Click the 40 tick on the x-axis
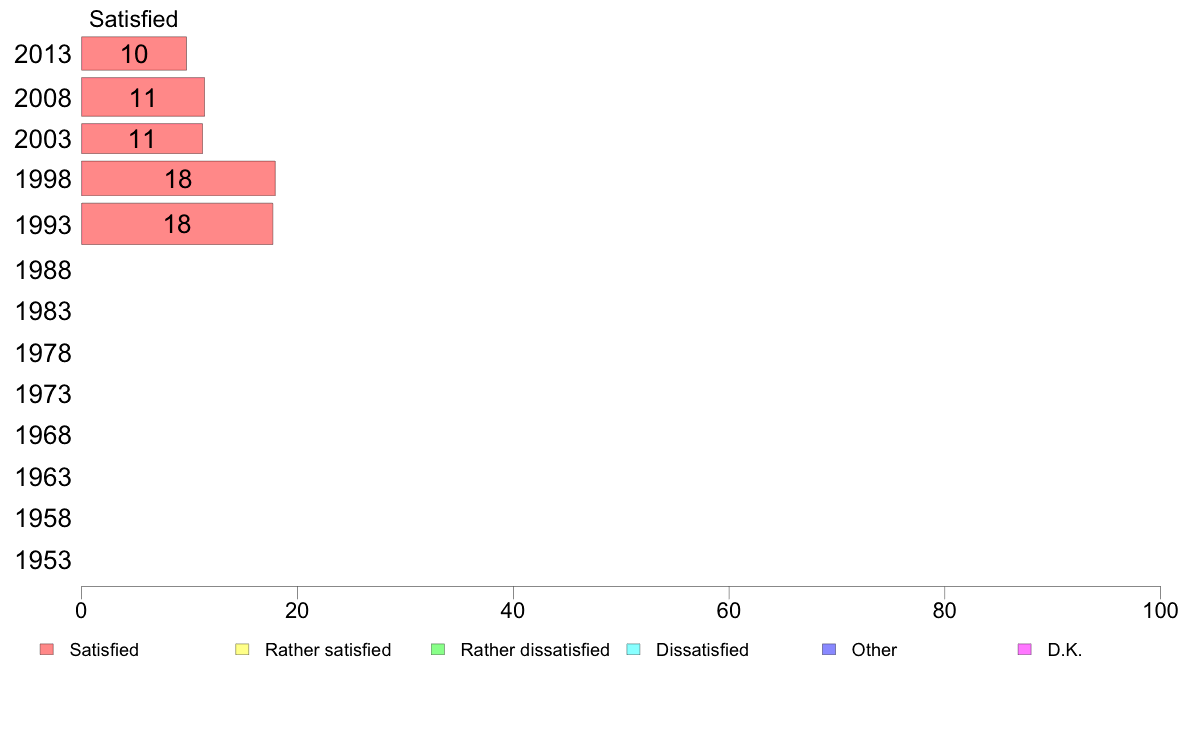Image resolution: width=1188 pixels, height=736 pixels. pyautogui.click(x=513, y=610)
